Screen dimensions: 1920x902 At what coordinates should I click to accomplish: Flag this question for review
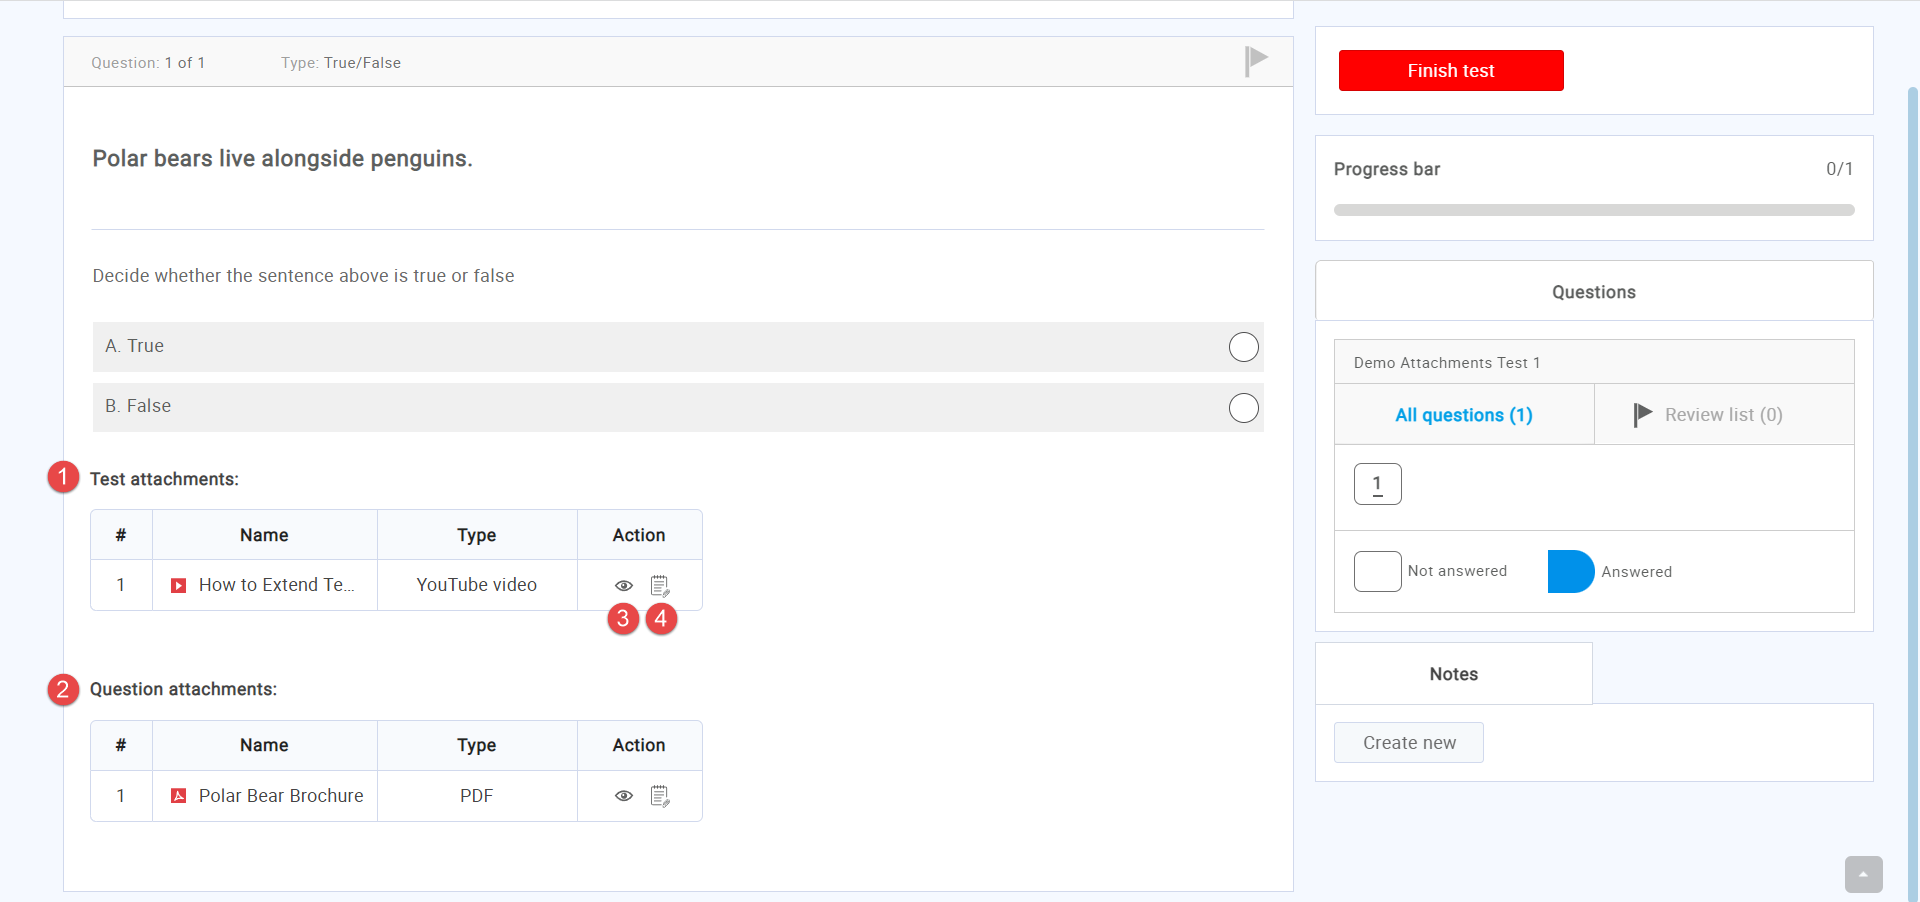pos(1255,61)
